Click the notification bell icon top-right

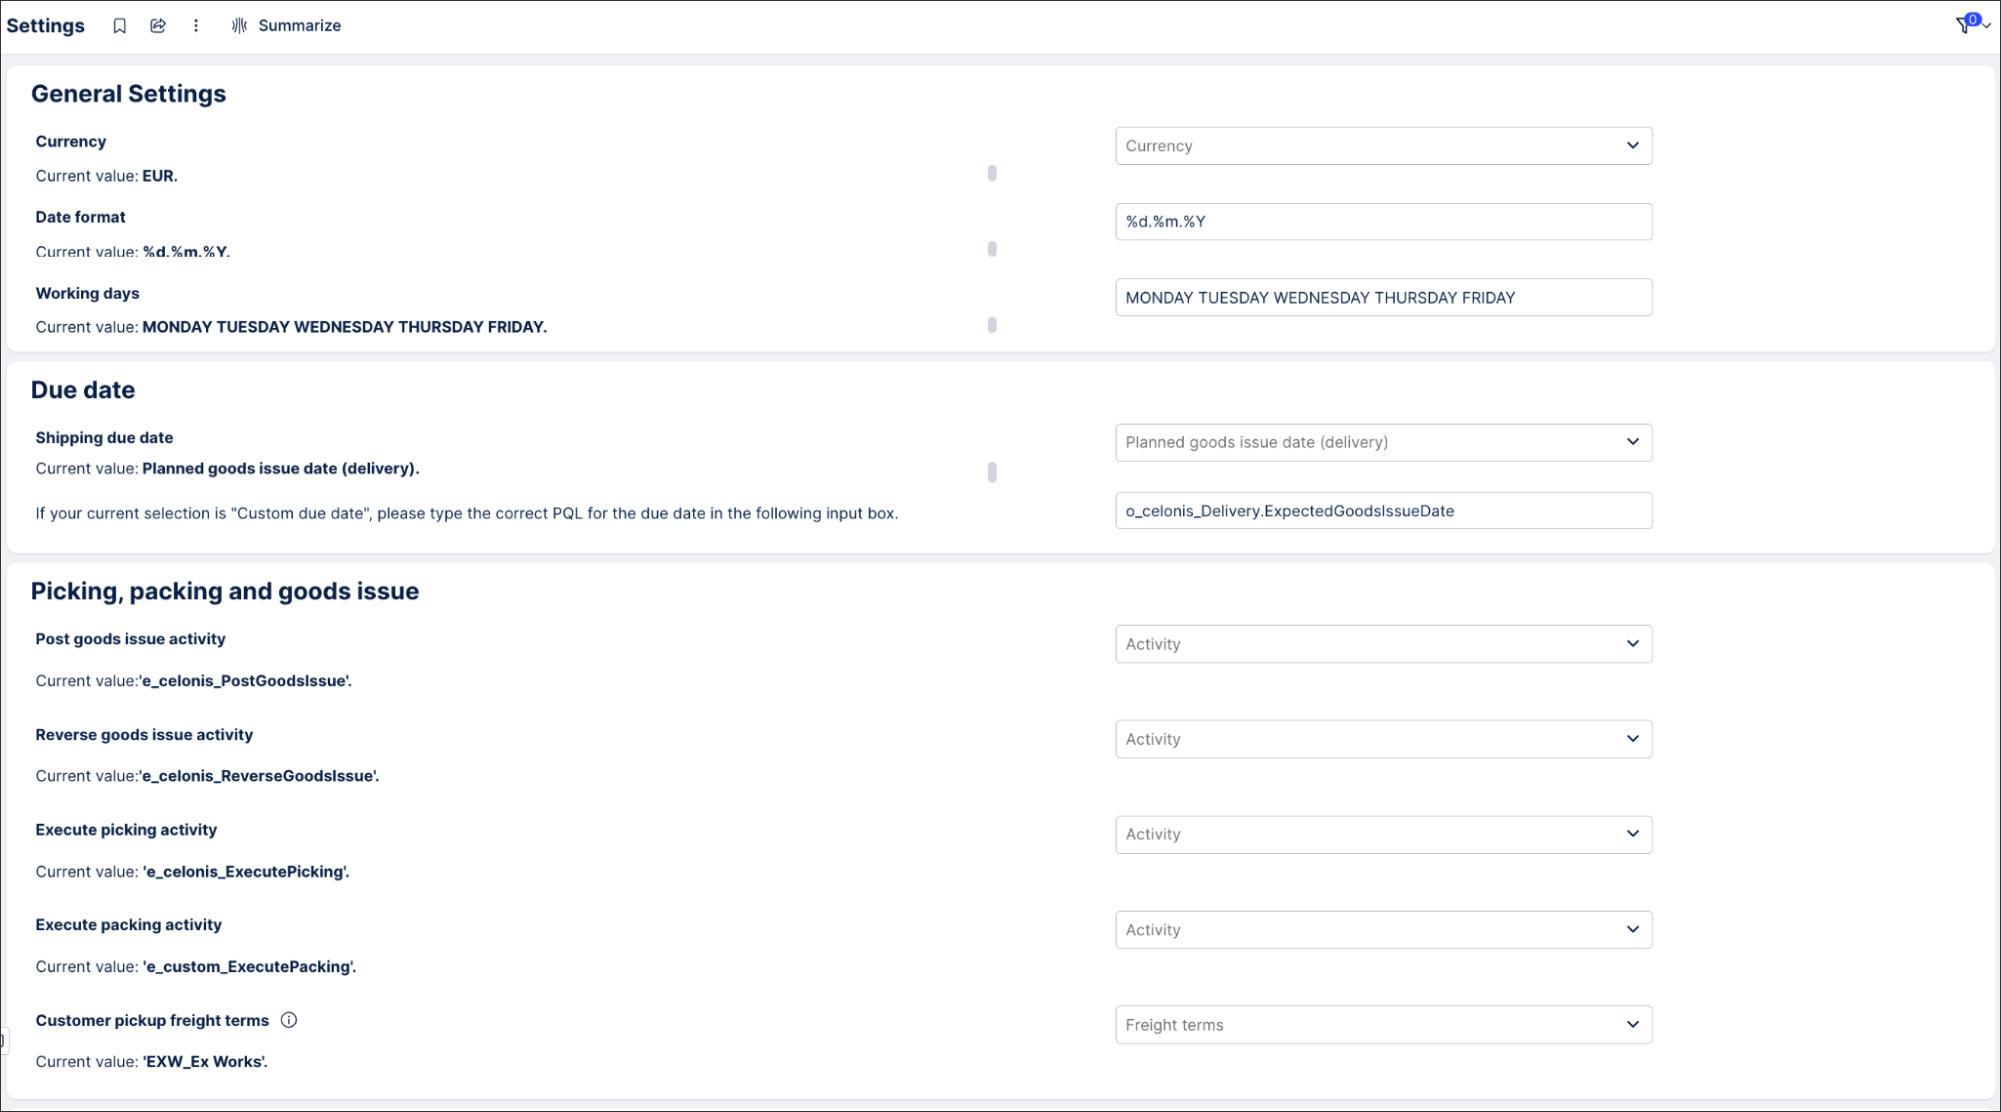(x=1967, y=23)
